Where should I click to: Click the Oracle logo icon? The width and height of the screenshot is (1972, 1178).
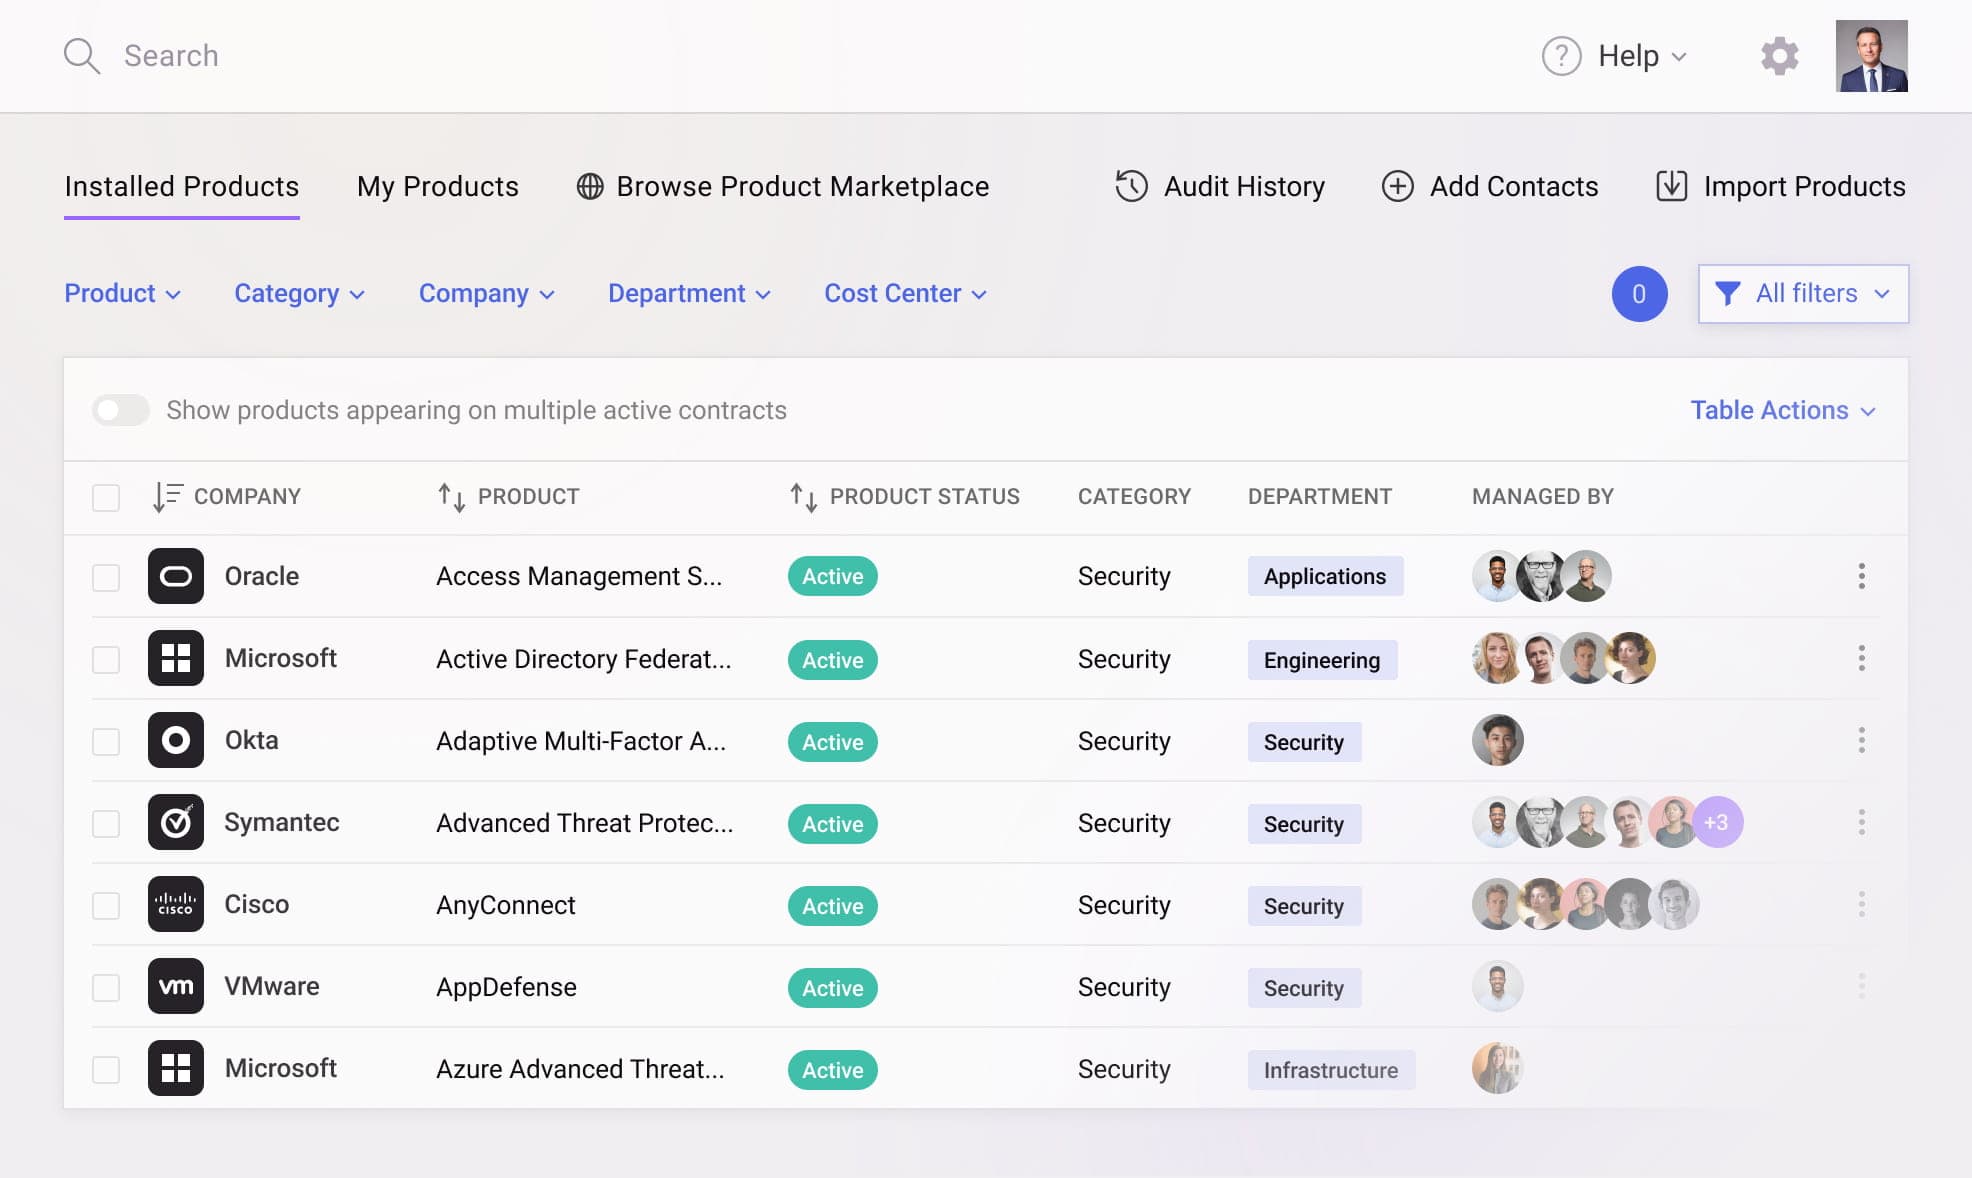click(176, 576)
